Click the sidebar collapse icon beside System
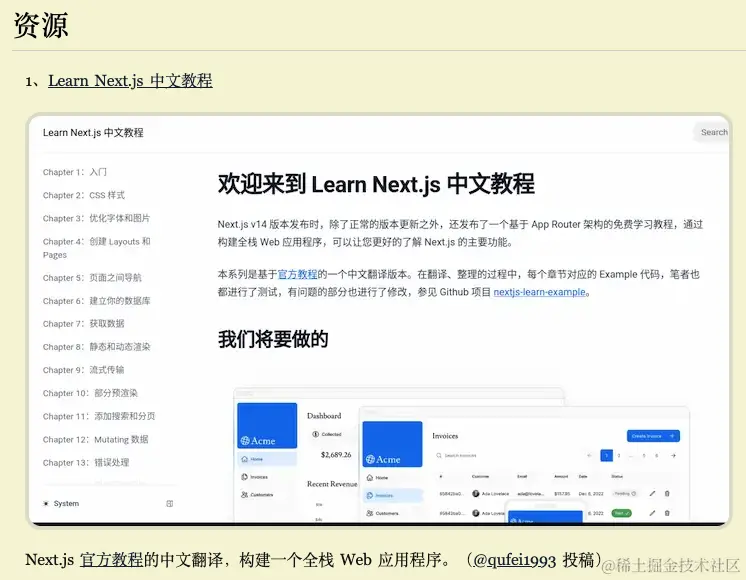The height and width of the screenshot is (580, 746). pyautogui.click(x=169, y=503)
